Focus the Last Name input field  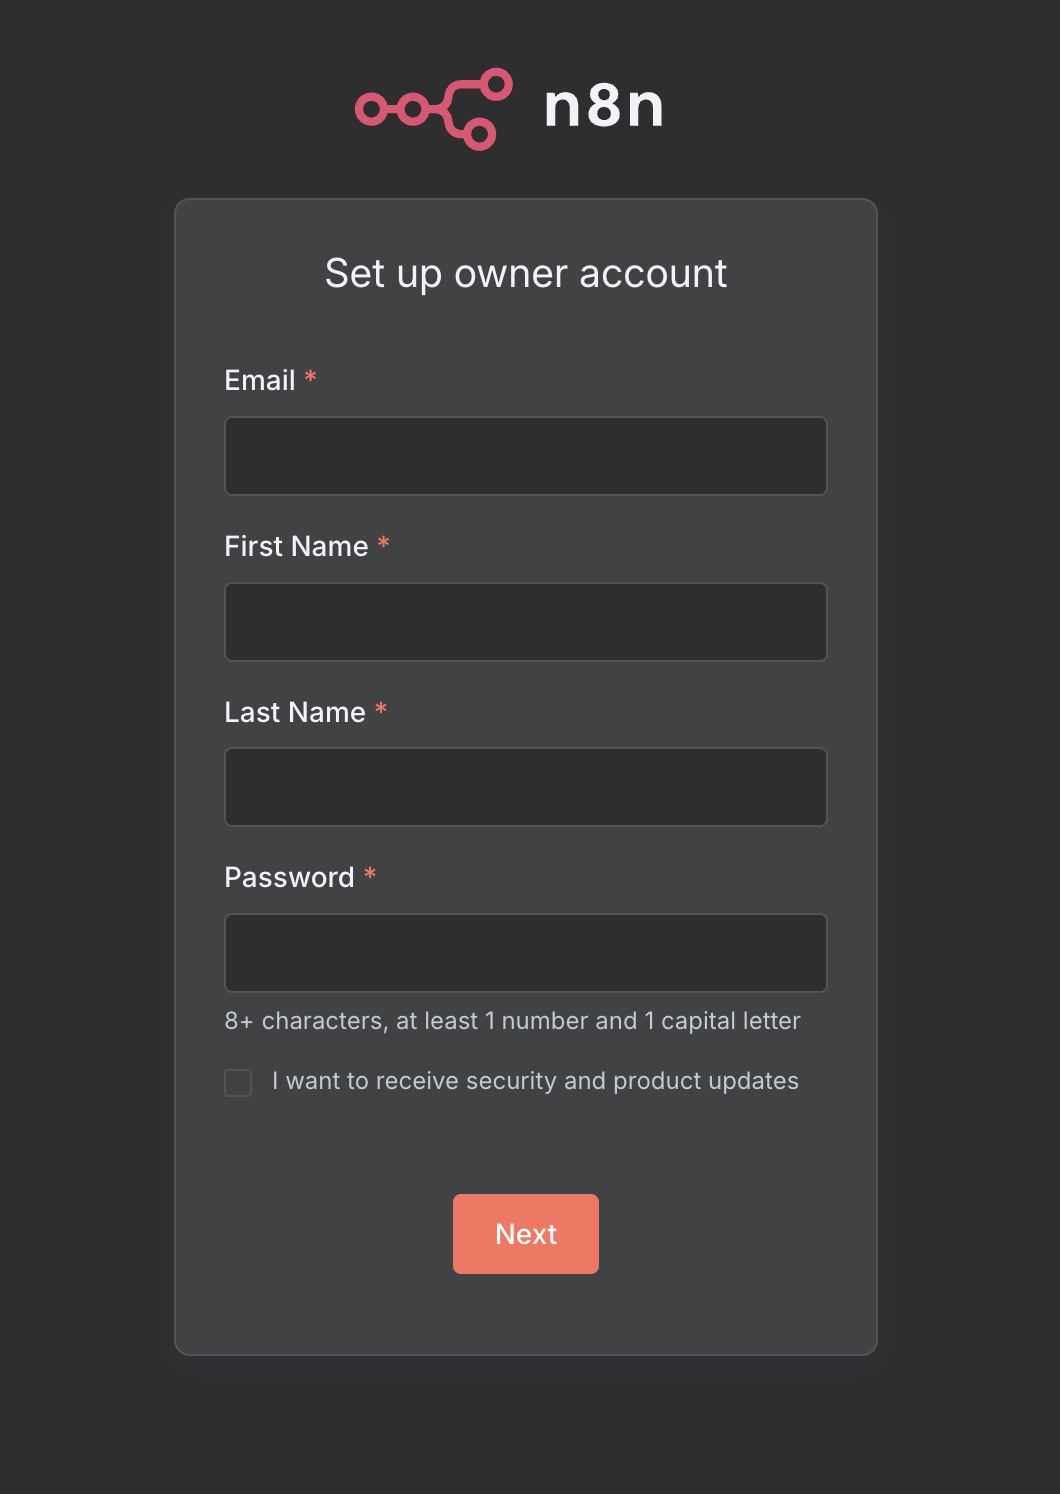coord(526,787)
